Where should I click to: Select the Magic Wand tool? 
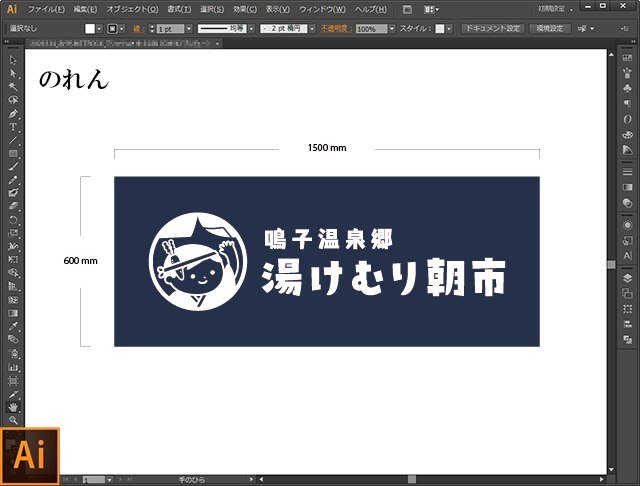[x=13, y=87]
